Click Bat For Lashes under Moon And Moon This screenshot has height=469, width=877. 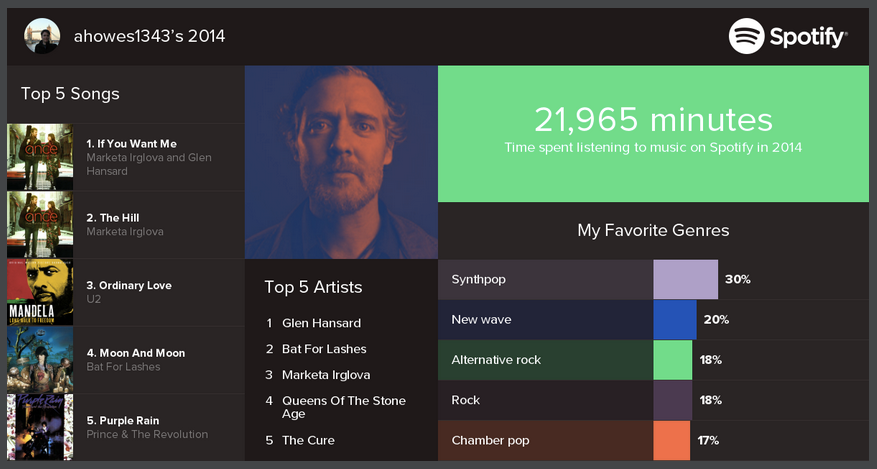[x=123, y=367]
